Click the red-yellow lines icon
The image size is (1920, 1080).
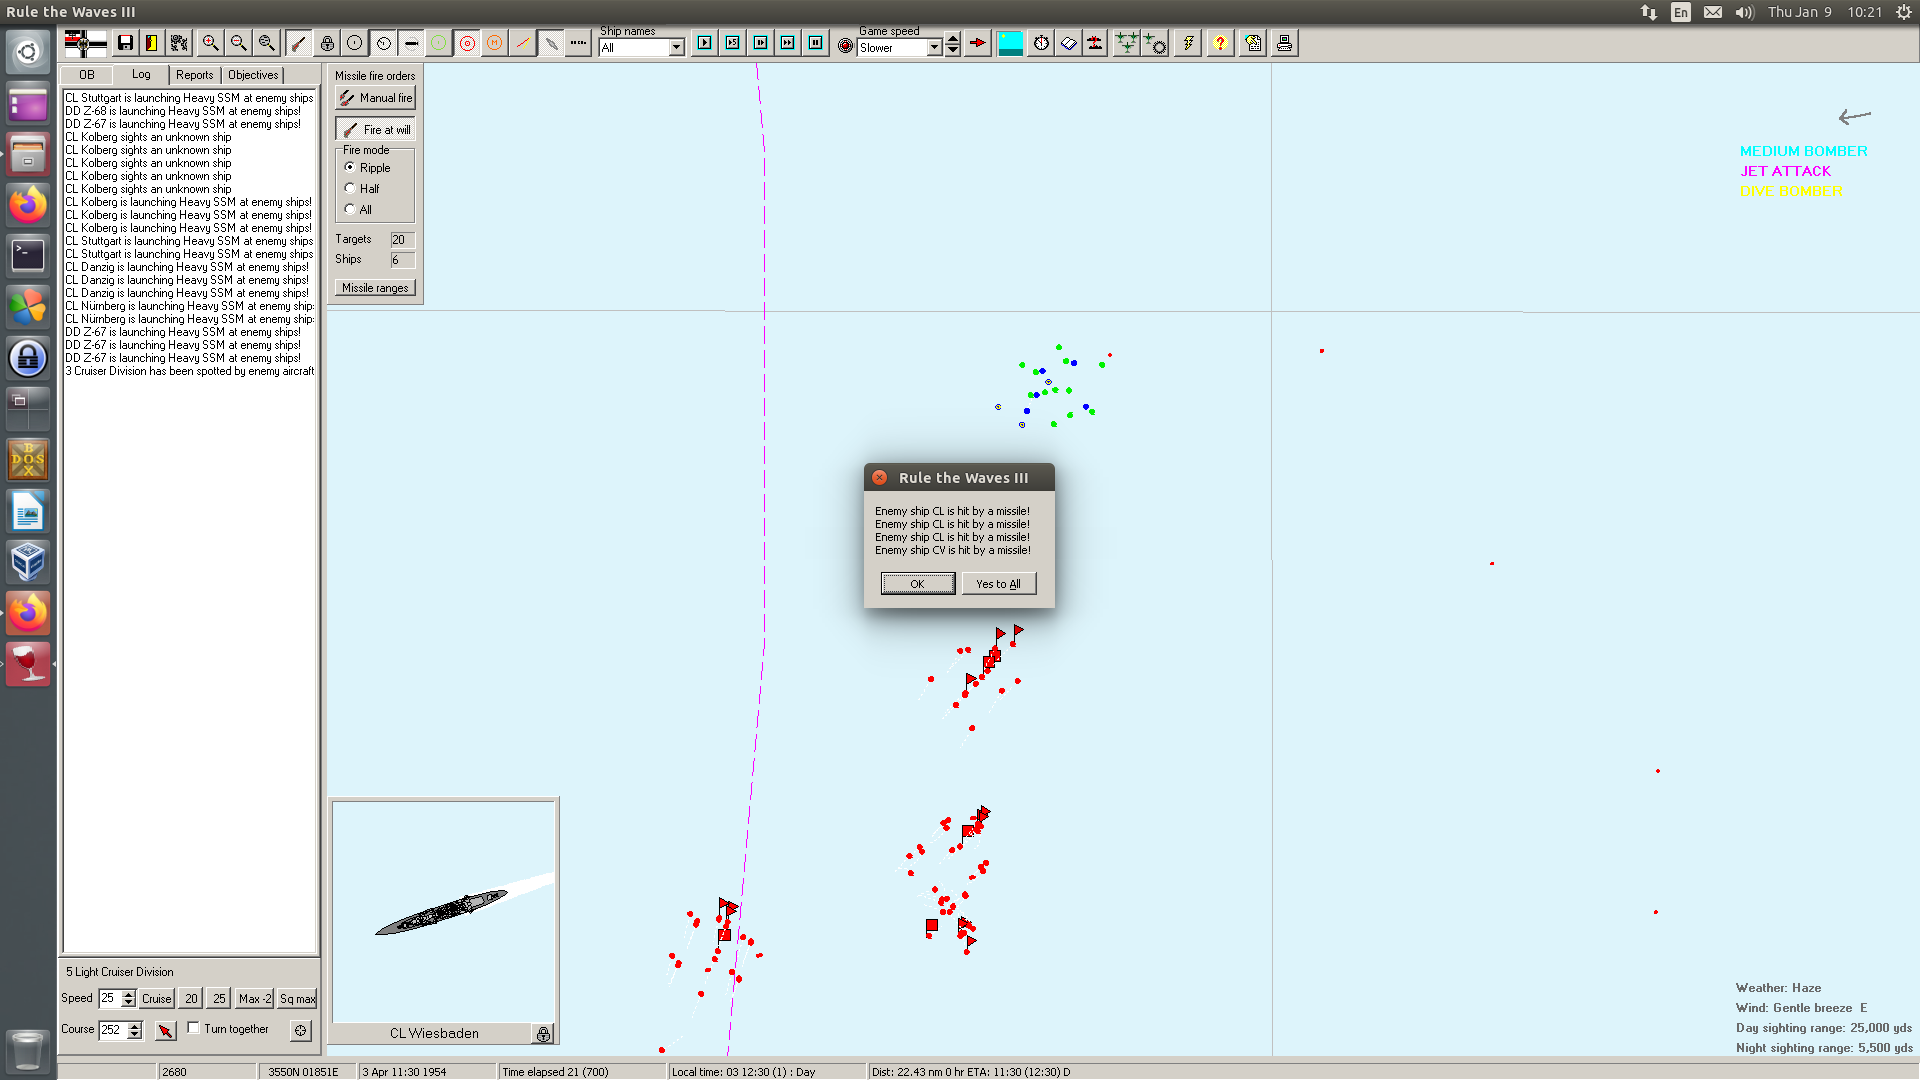pos(523,43)
